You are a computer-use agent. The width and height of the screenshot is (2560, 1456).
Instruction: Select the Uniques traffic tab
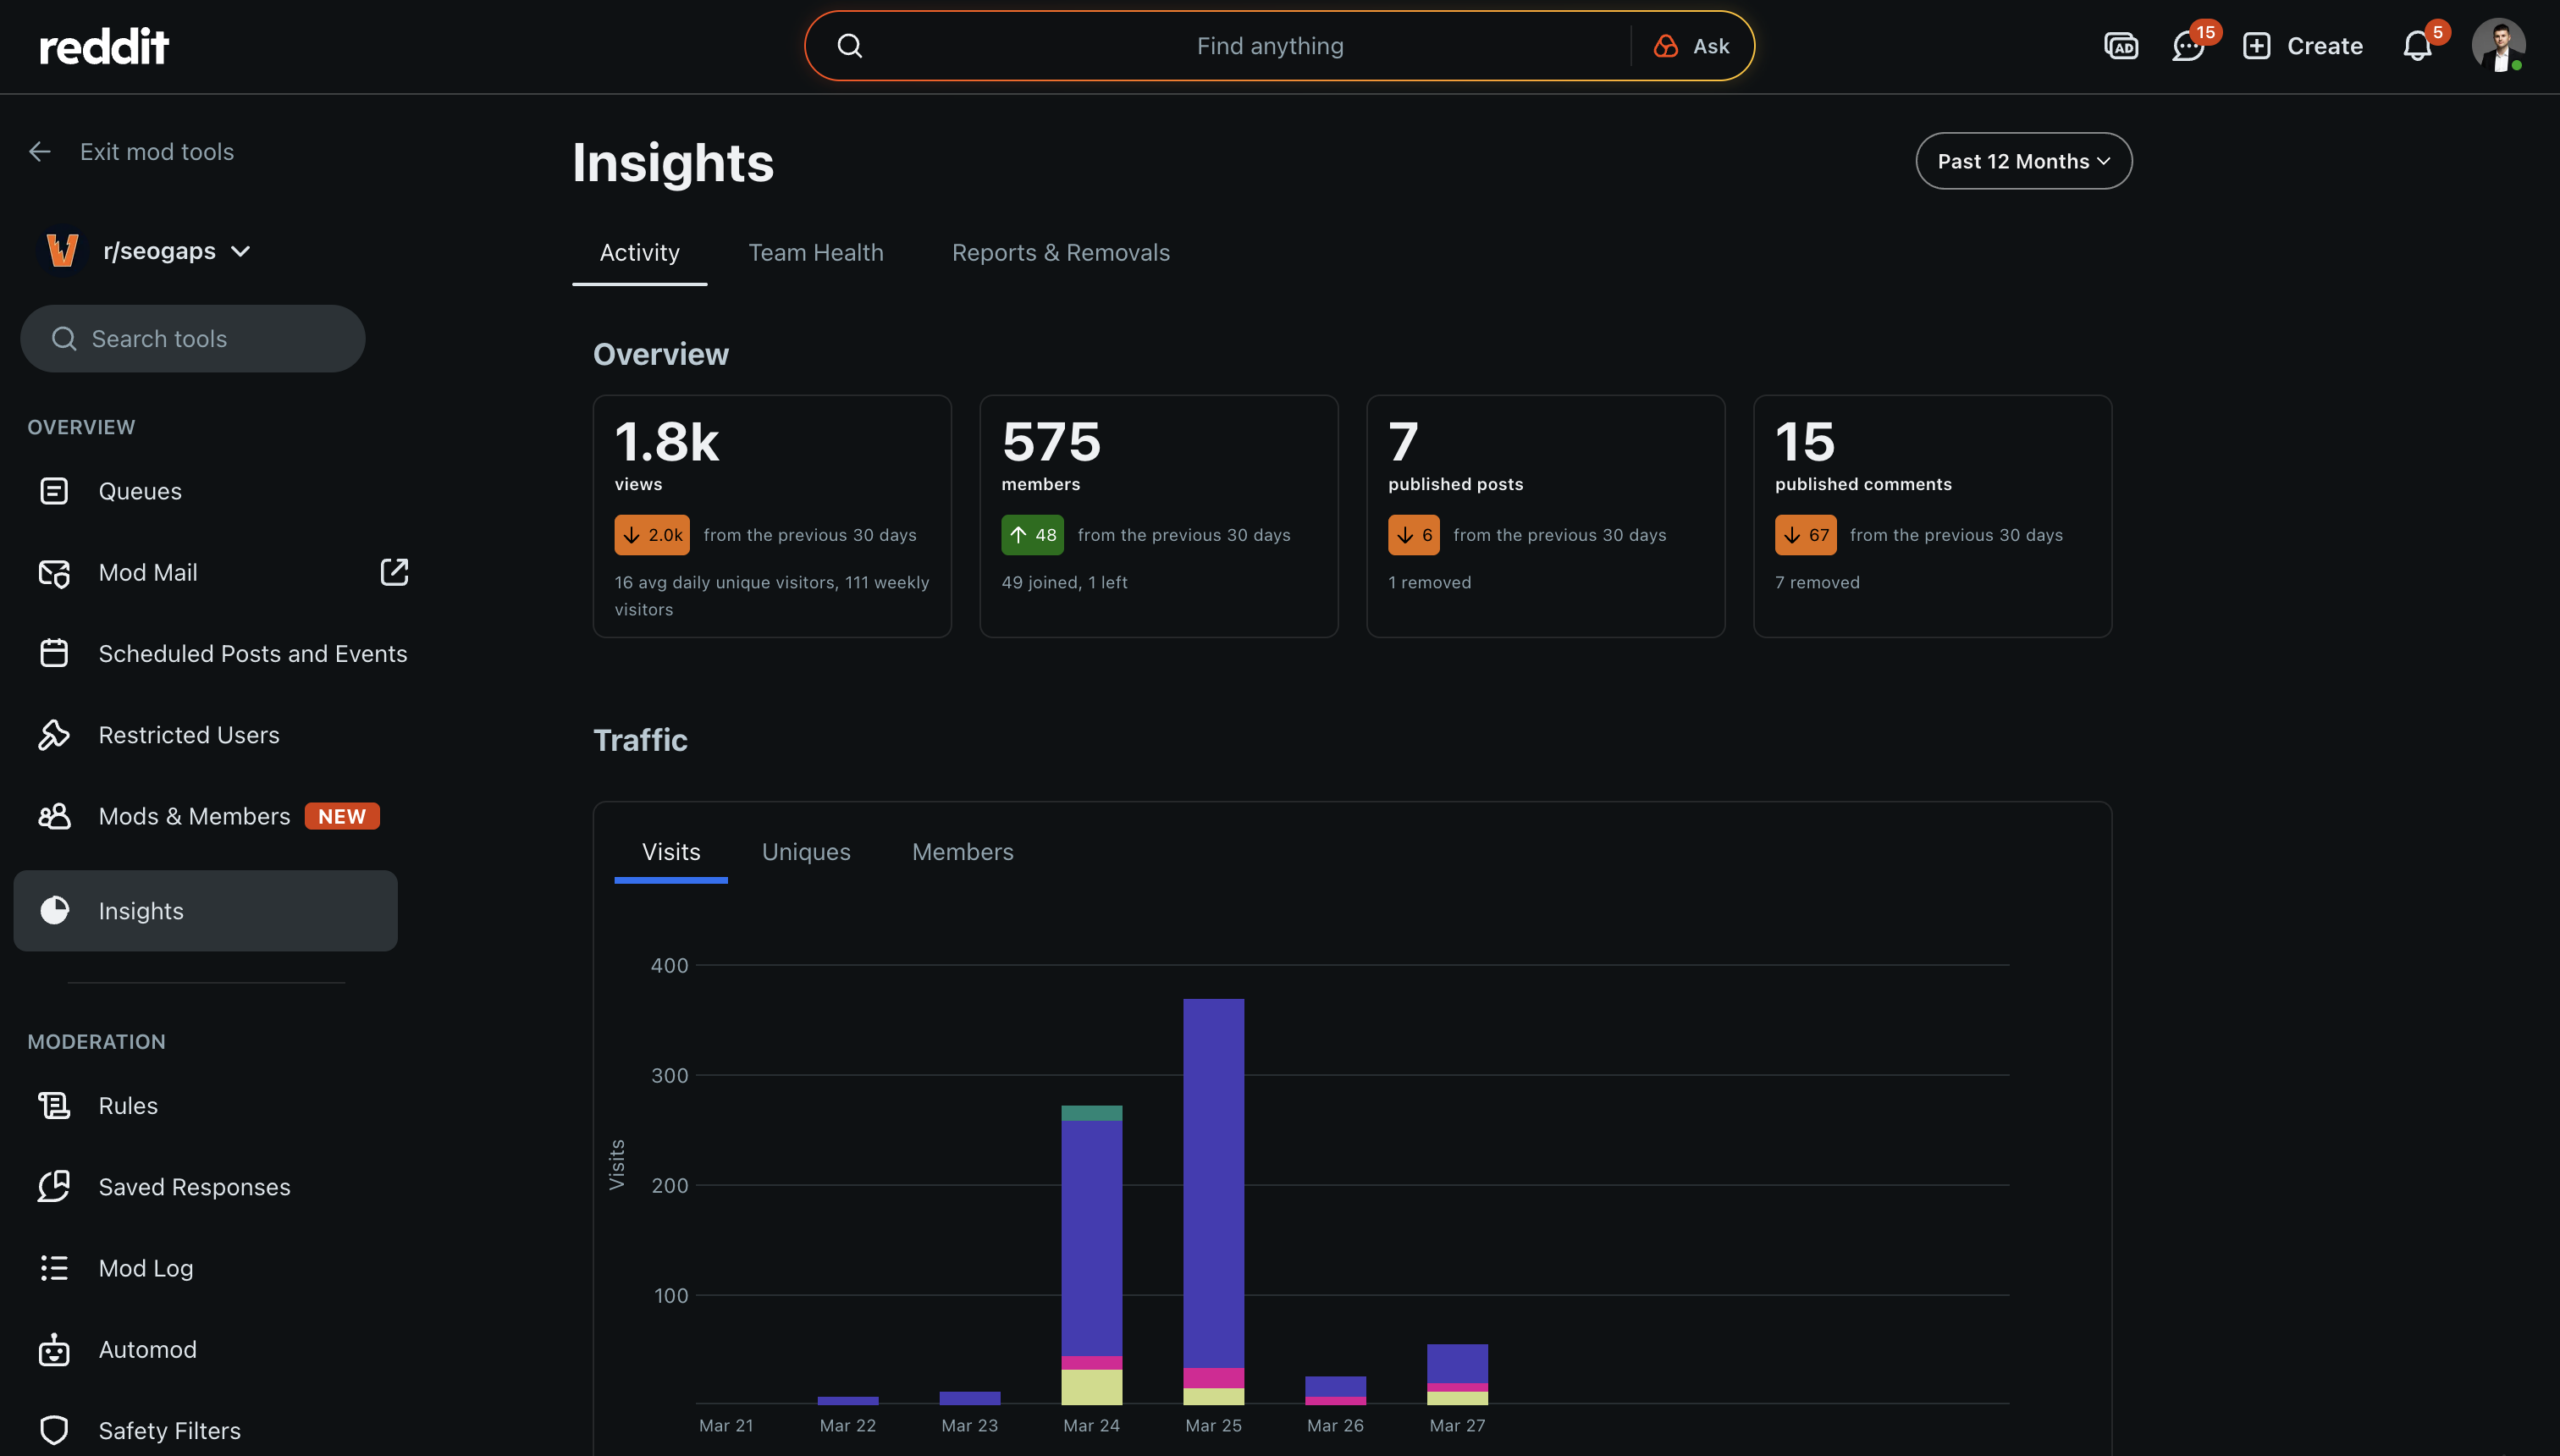[x=806, y=852]
